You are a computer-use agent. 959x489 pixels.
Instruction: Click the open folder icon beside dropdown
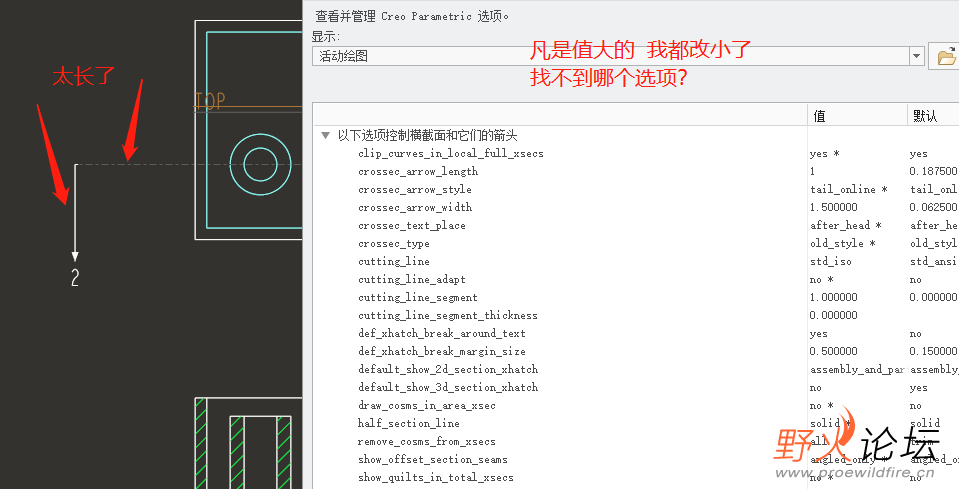coord(946,56)
